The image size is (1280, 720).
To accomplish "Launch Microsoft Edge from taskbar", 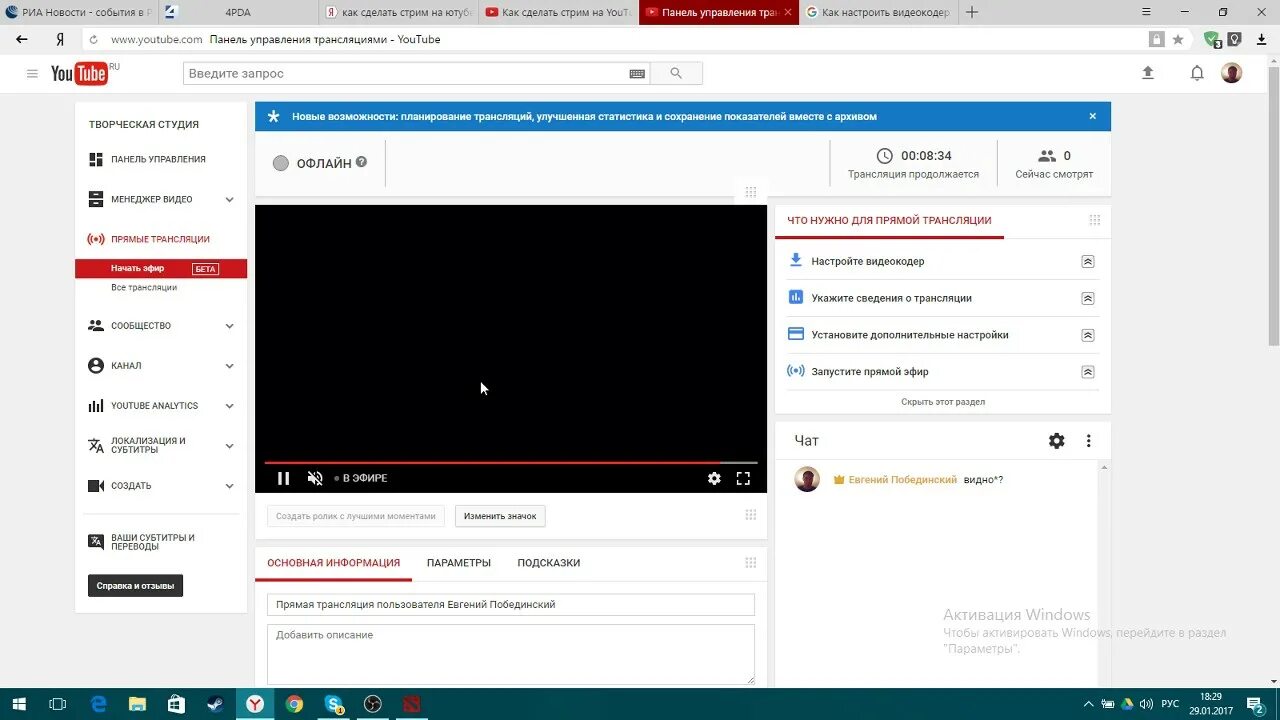I will (x=98, y=704).
